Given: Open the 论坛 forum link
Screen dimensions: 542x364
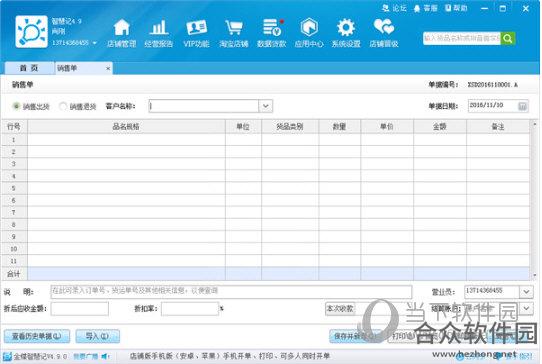Looking at the screenshot, I should click(x=394, y=8).
